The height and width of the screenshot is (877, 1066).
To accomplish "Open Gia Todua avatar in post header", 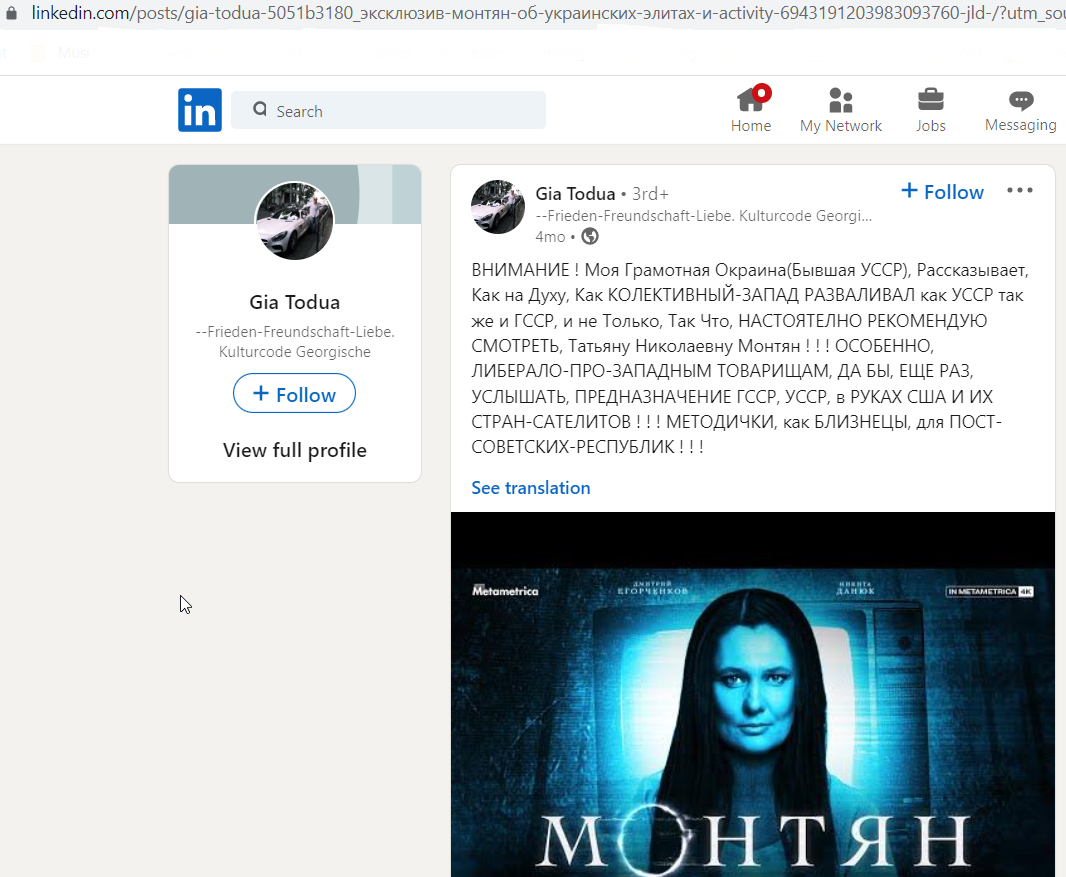I will [x=498, y=207].
